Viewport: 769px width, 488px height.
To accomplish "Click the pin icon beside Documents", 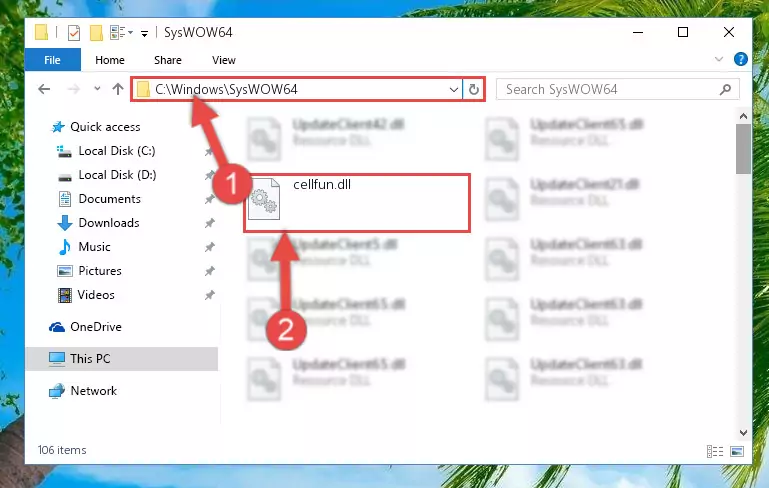I will [x=209, y=199].
